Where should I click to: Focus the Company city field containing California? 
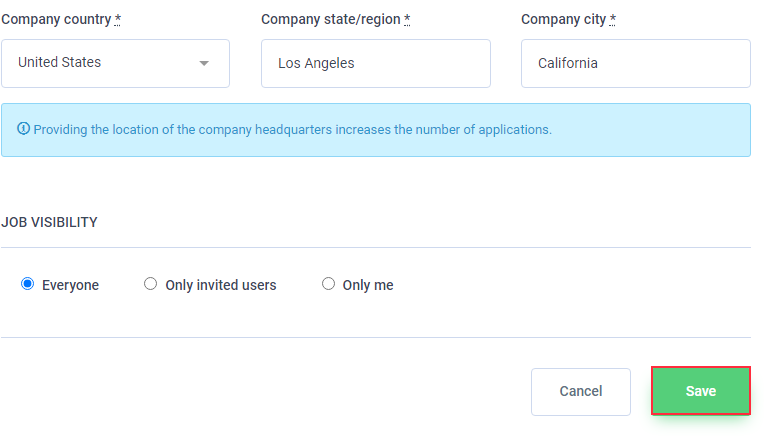tap(636, 63)
